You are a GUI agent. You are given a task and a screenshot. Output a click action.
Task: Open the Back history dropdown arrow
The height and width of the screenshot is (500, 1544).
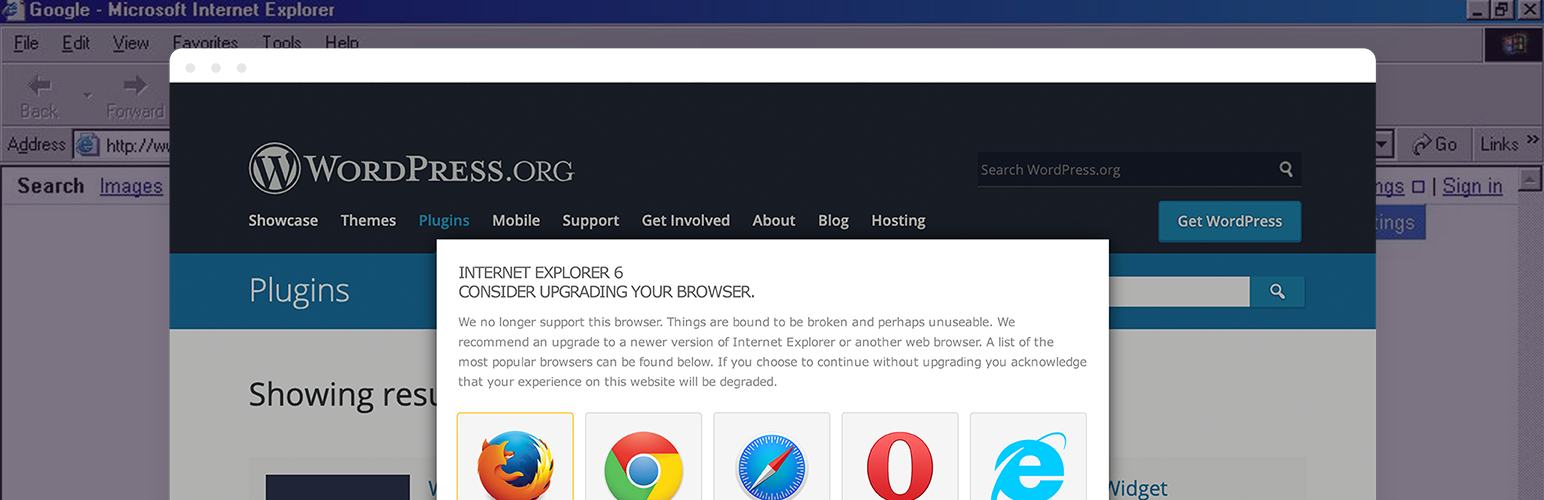click(x=86, y=96)
